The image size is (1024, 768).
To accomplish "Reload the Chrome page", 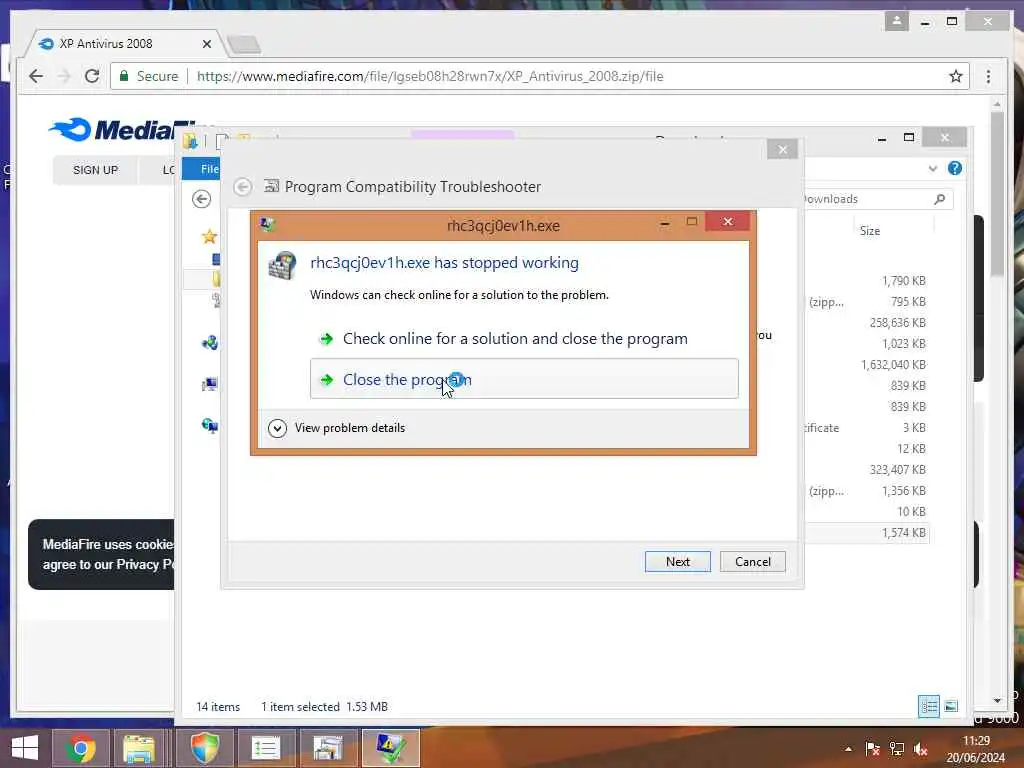I will point(92,76).
